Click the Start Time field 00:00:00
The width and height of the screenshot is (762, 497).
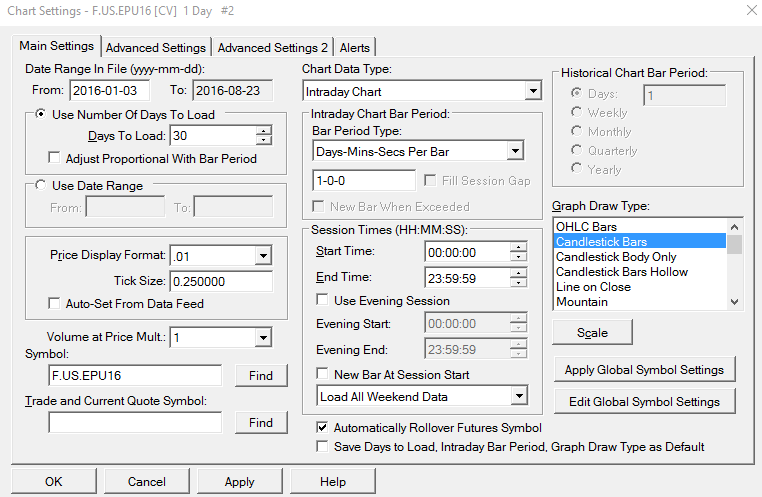coord(468,252)
